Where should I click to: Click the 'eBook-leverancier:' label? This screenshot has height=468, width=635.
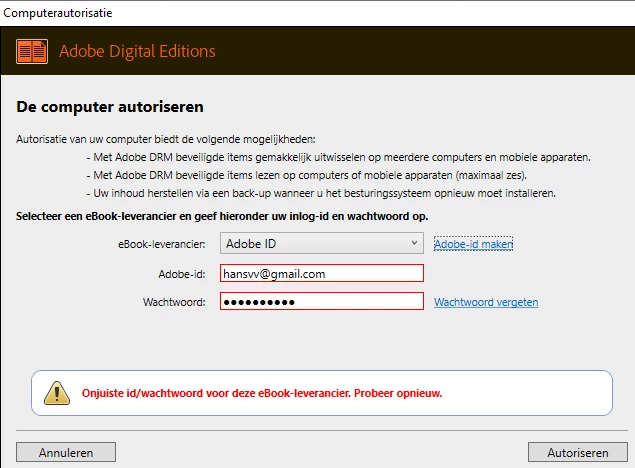tap(162, 245)
